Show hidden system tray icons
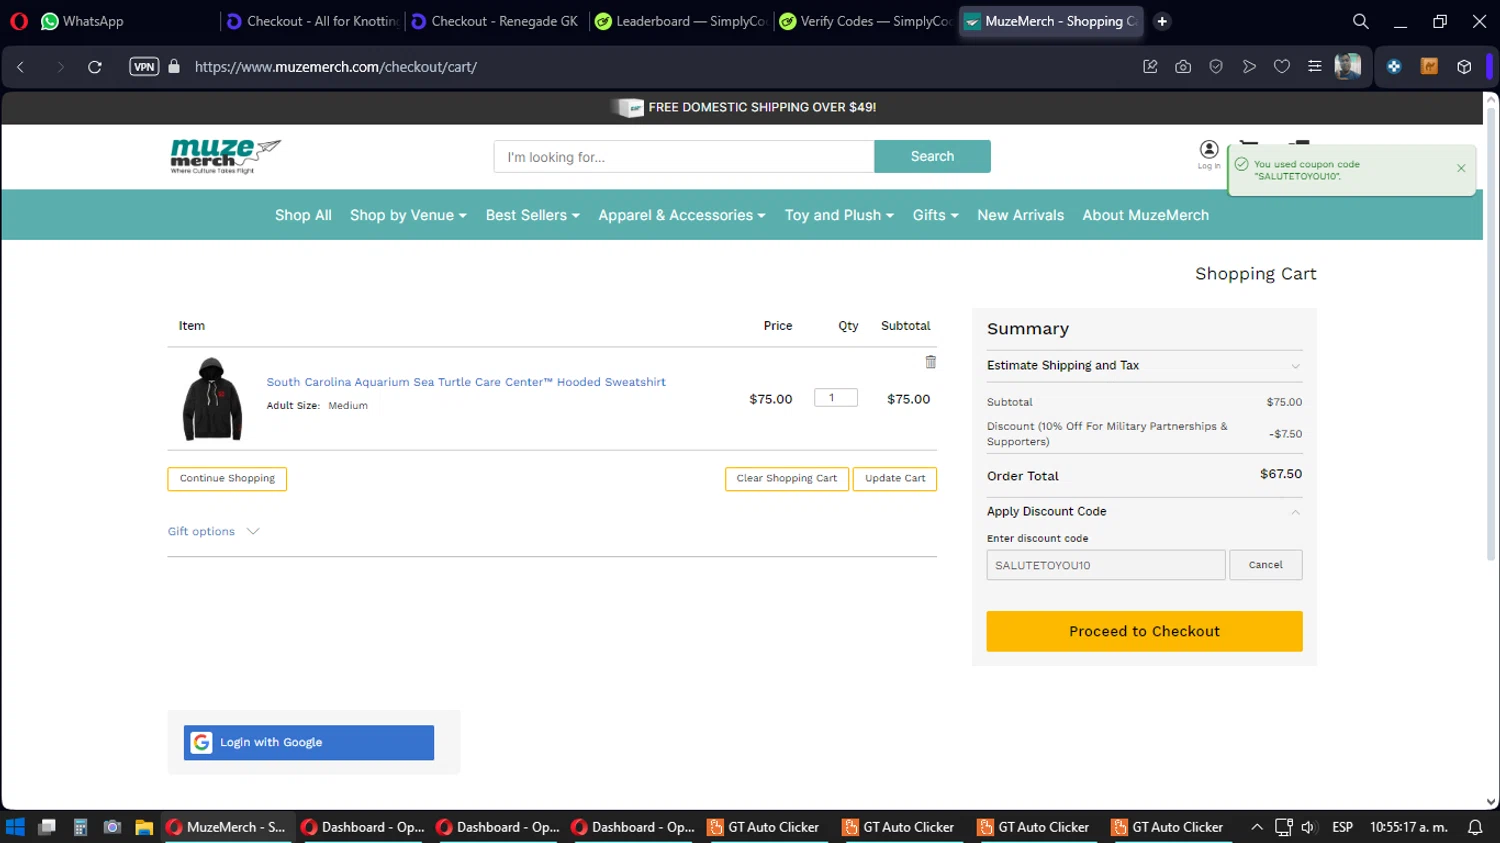 [x=1257, y=827]
